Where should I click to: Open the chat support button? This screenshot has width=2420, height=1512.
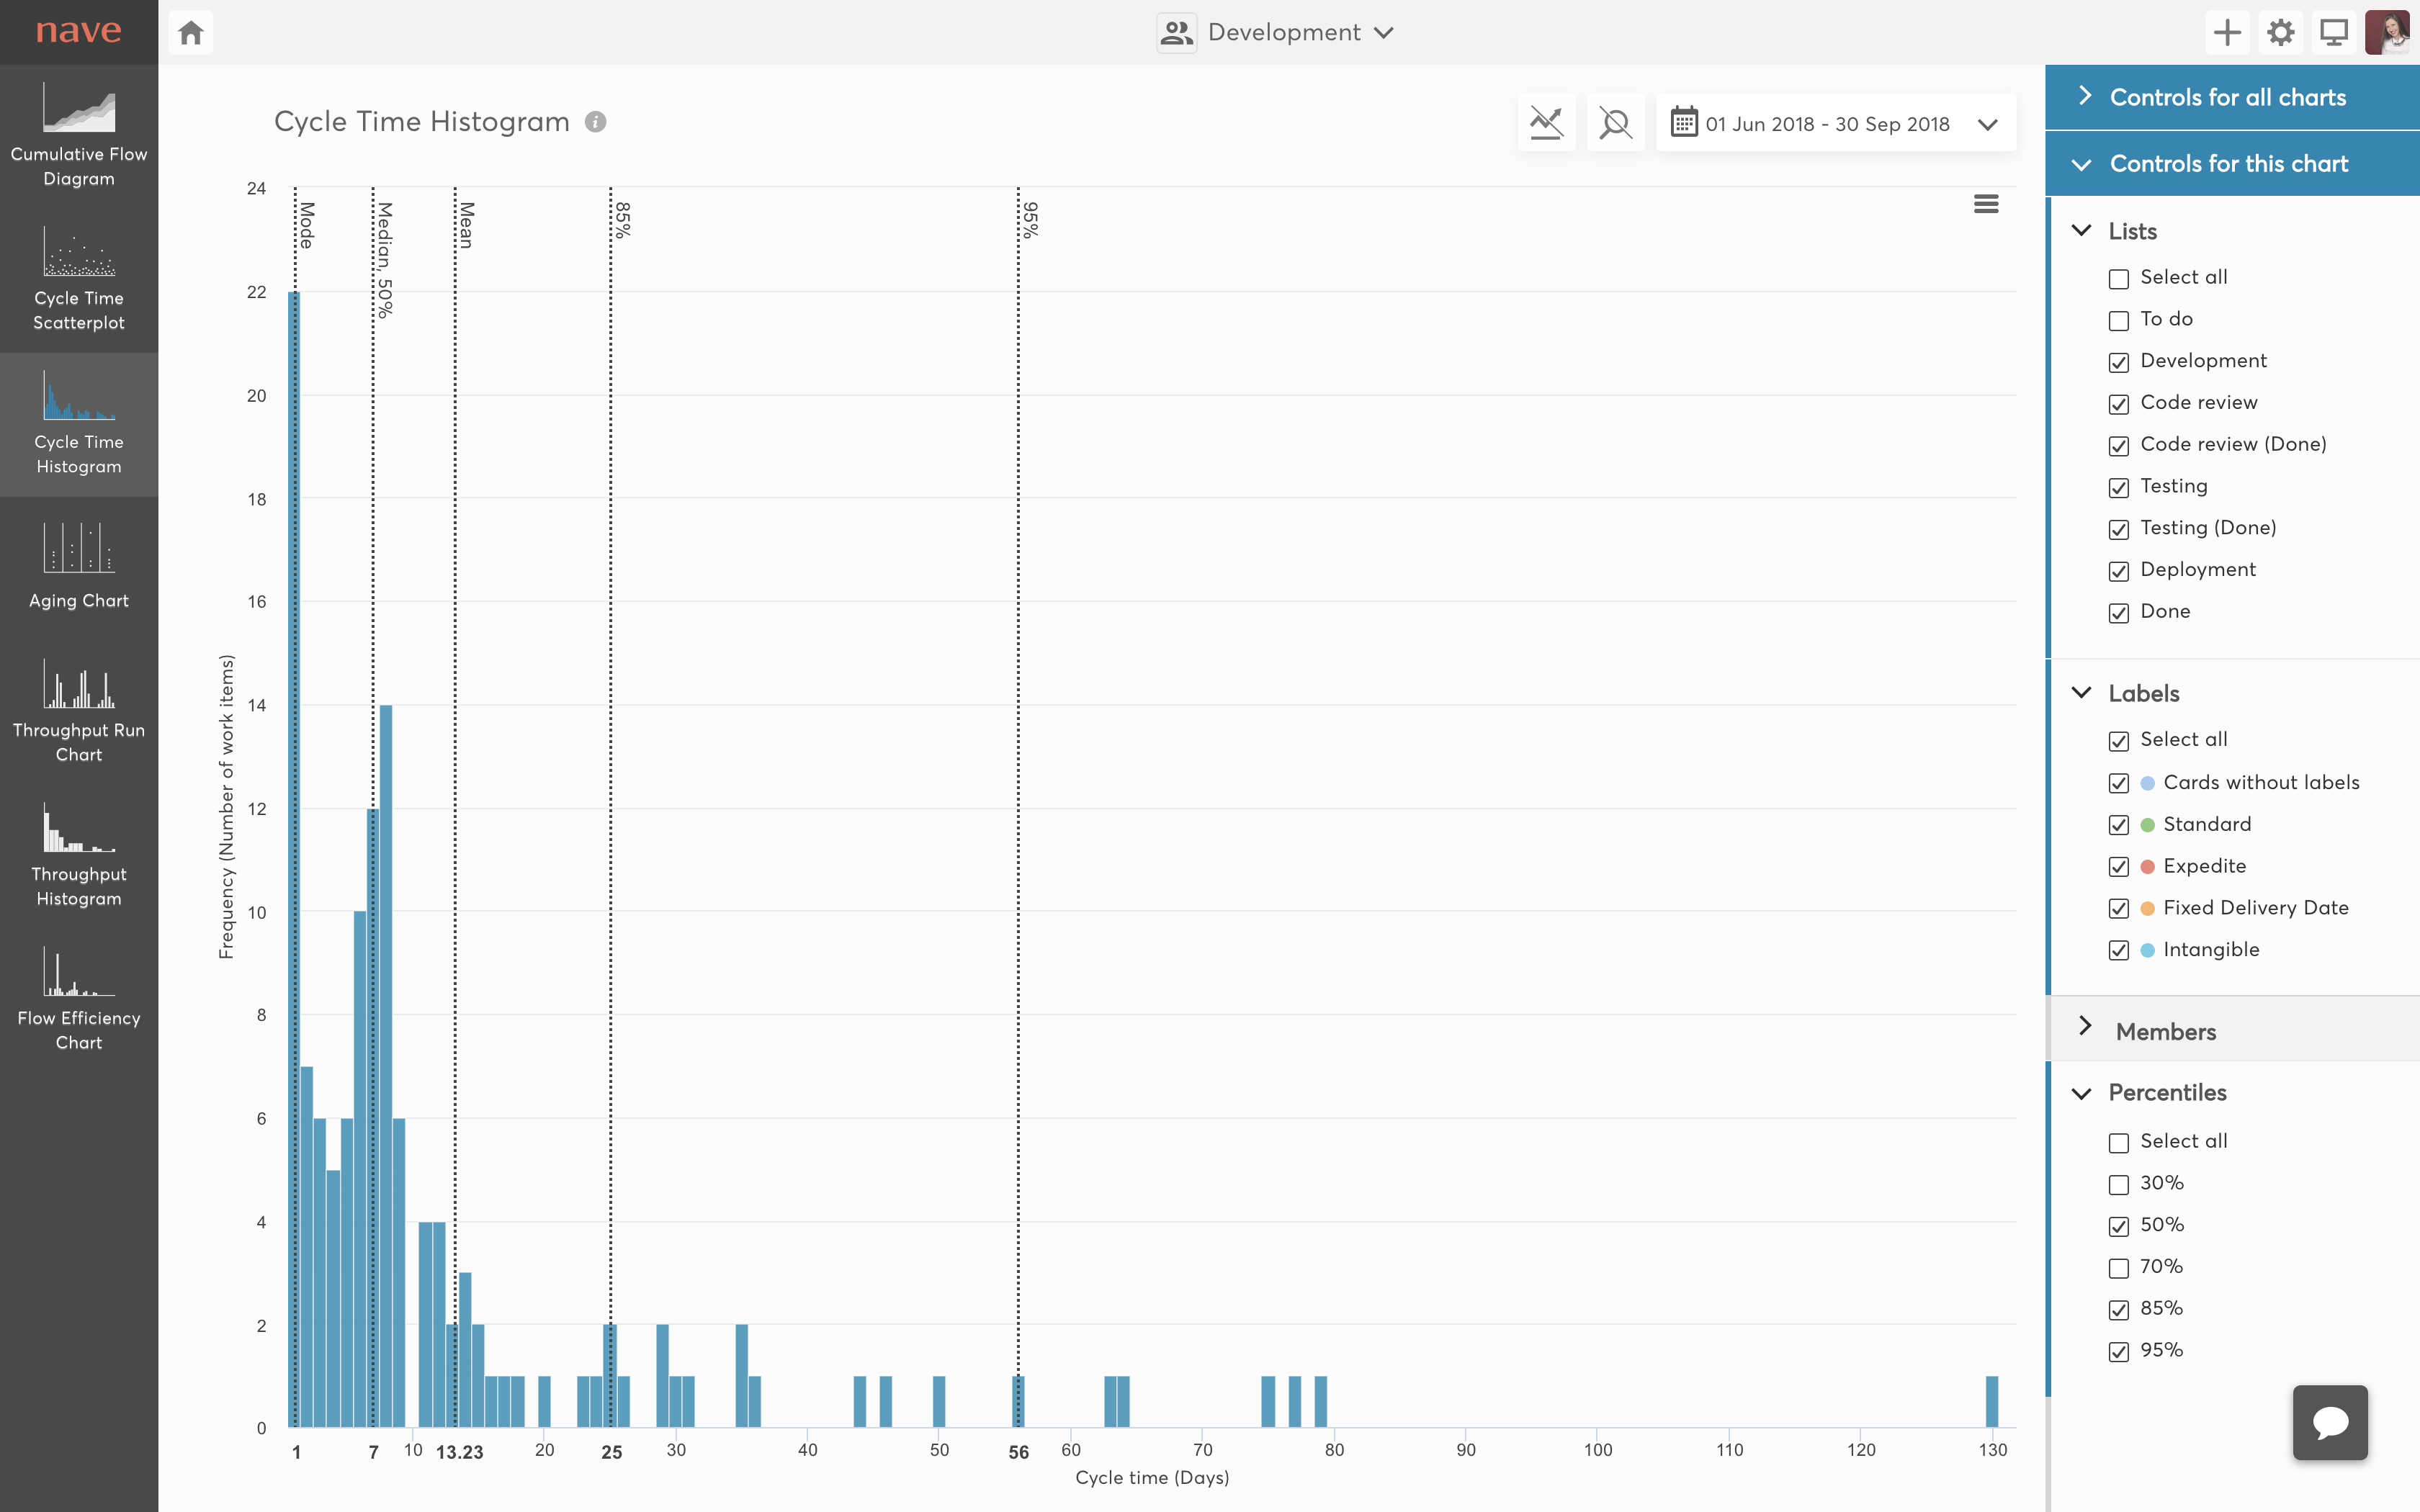[x=2329, y=1422]
